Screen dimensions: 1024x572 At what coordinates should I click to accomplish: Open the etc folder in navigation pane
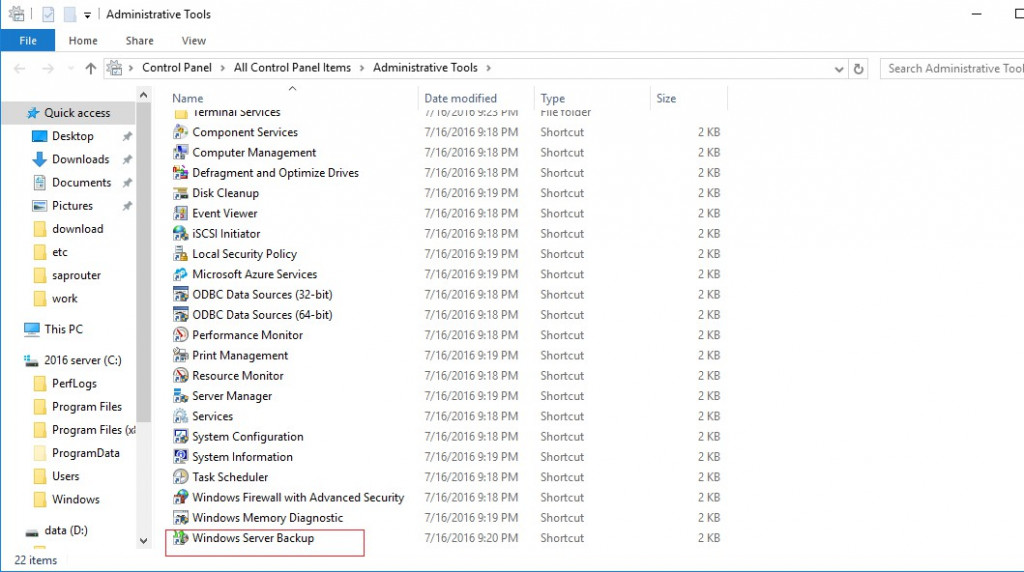[59, 251]
